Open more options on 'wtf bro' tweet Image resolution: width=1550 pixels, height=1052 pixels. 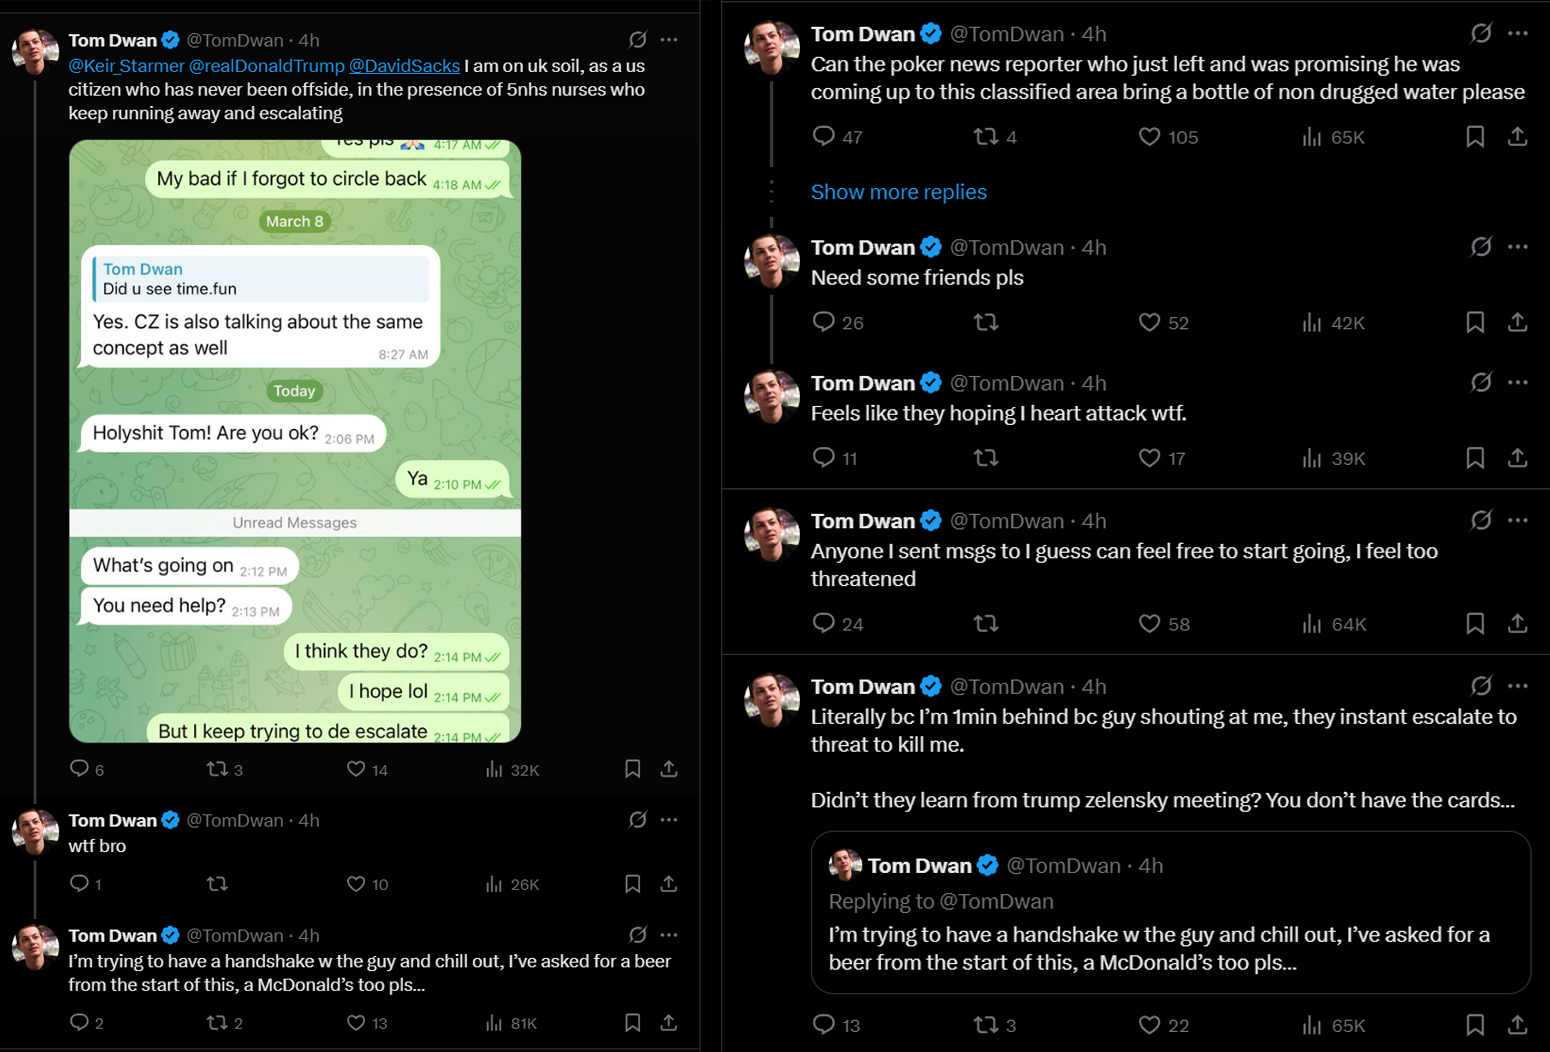point(669,820)
